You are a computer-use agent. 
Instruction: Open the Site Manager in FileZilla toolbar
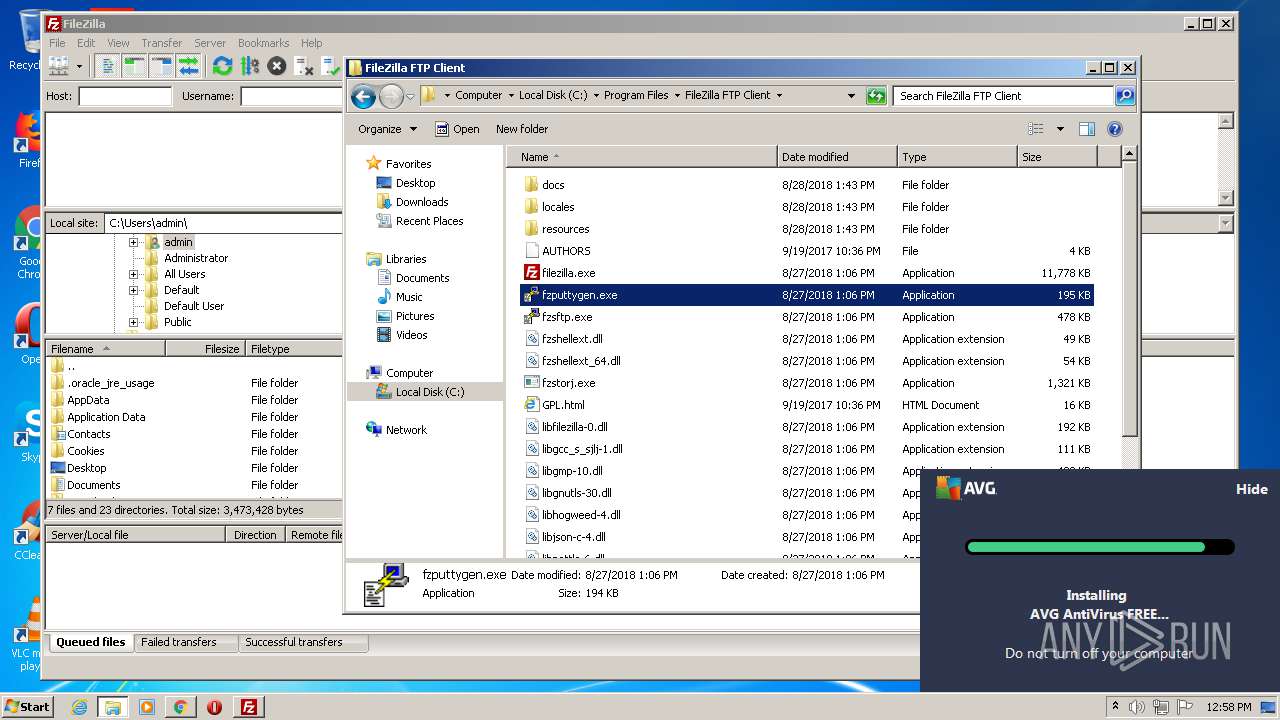coord(59,66)
